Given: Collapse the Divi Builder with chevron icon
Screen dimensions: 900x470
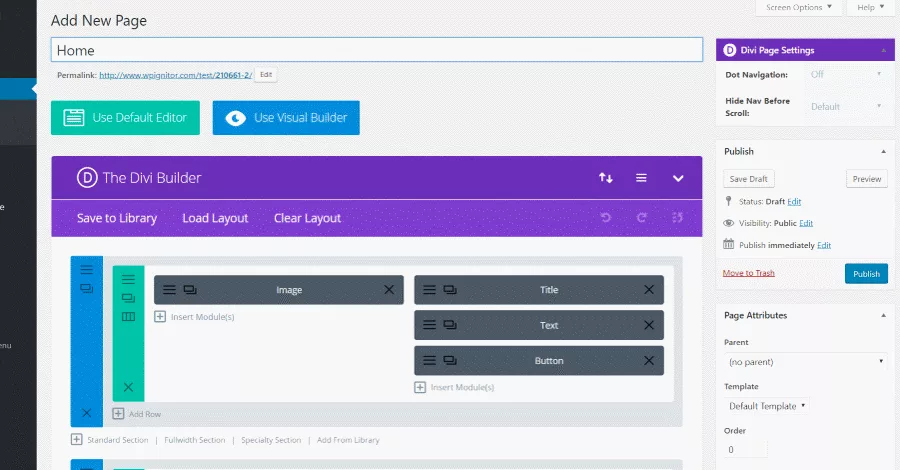Looking at the screenshot, I should (678, 178).
